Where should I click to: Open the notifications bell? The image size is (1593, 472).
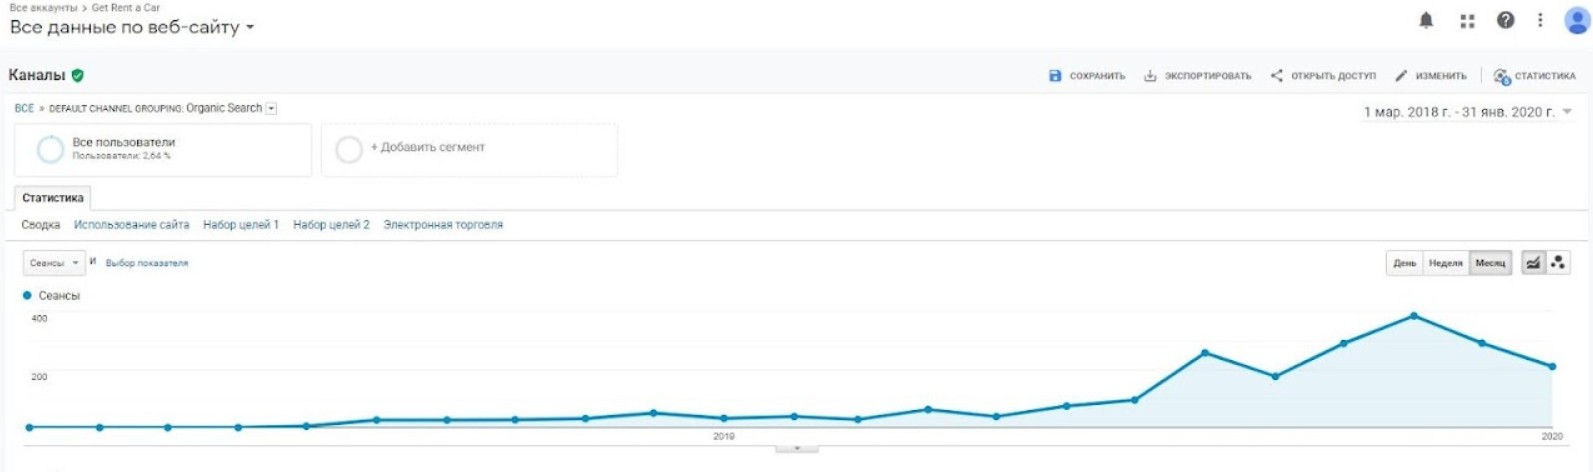coord(1426,20)
